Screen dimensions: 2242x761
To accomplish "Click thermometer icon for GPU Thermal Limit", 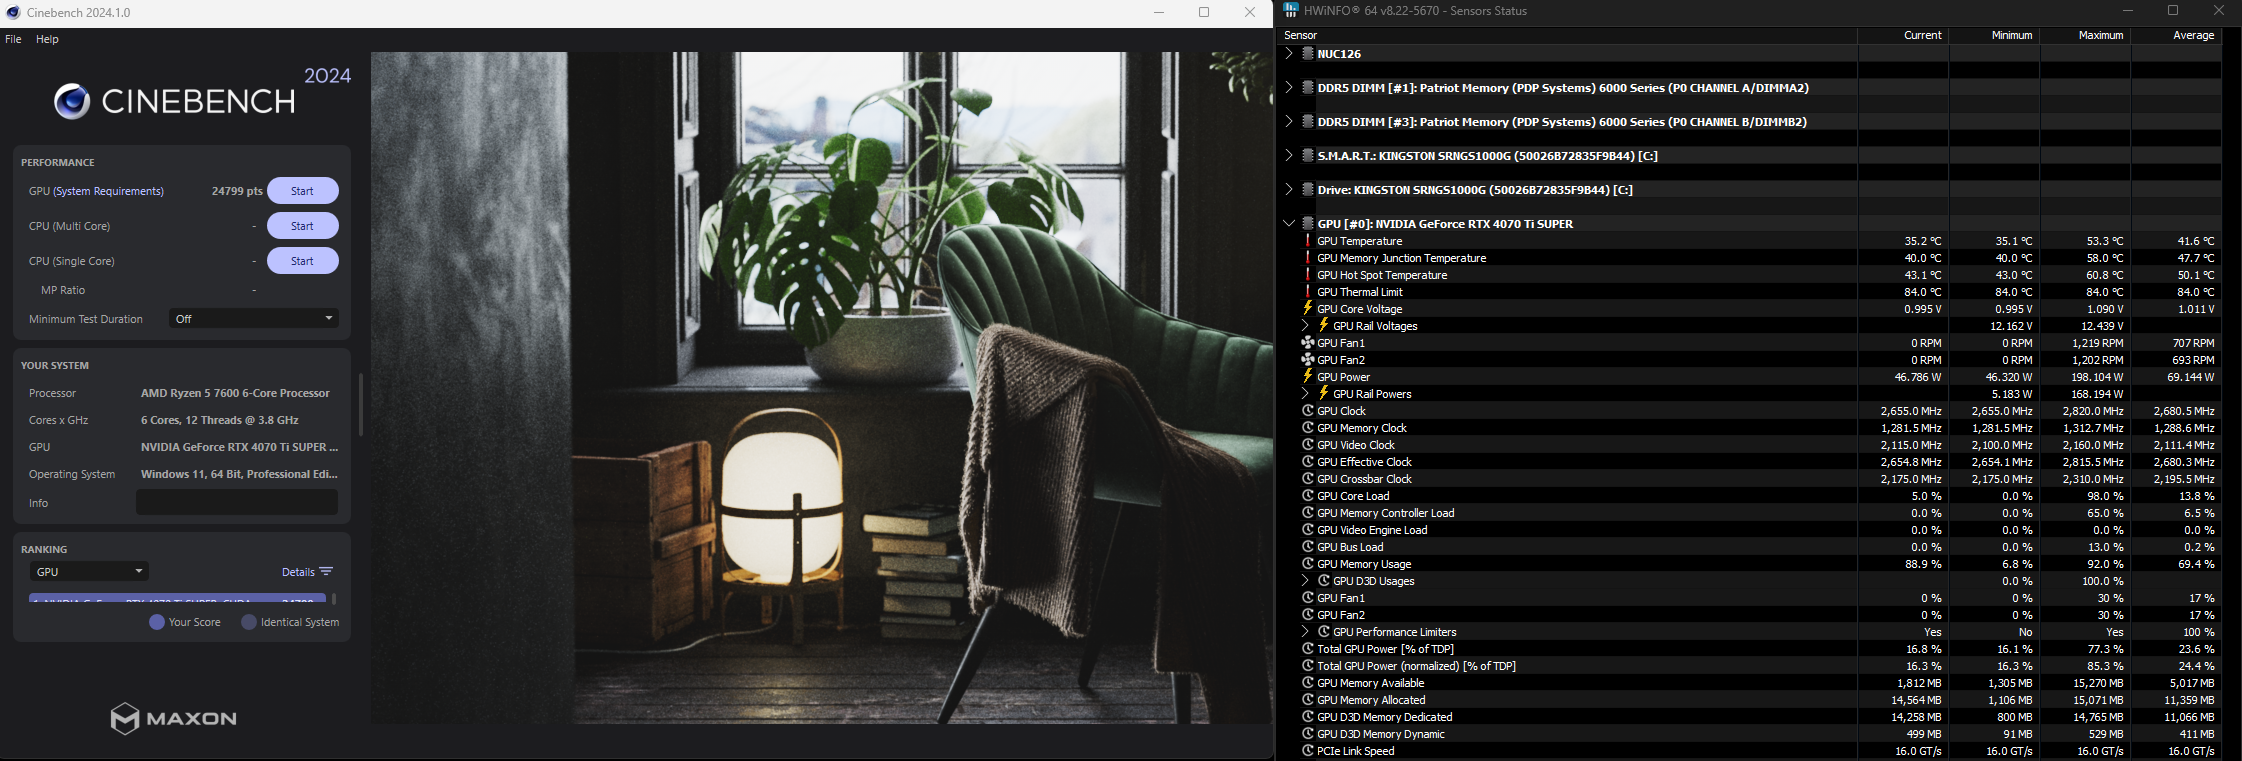I will point(1307,292).
